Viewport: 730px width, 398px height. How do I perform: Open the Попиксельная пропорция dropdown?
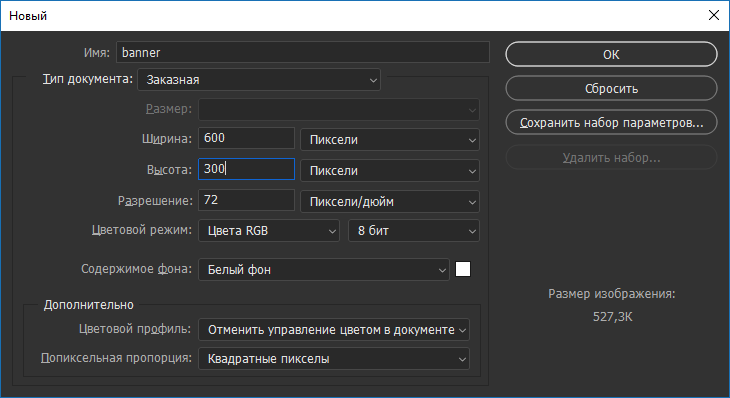(334, 359)
